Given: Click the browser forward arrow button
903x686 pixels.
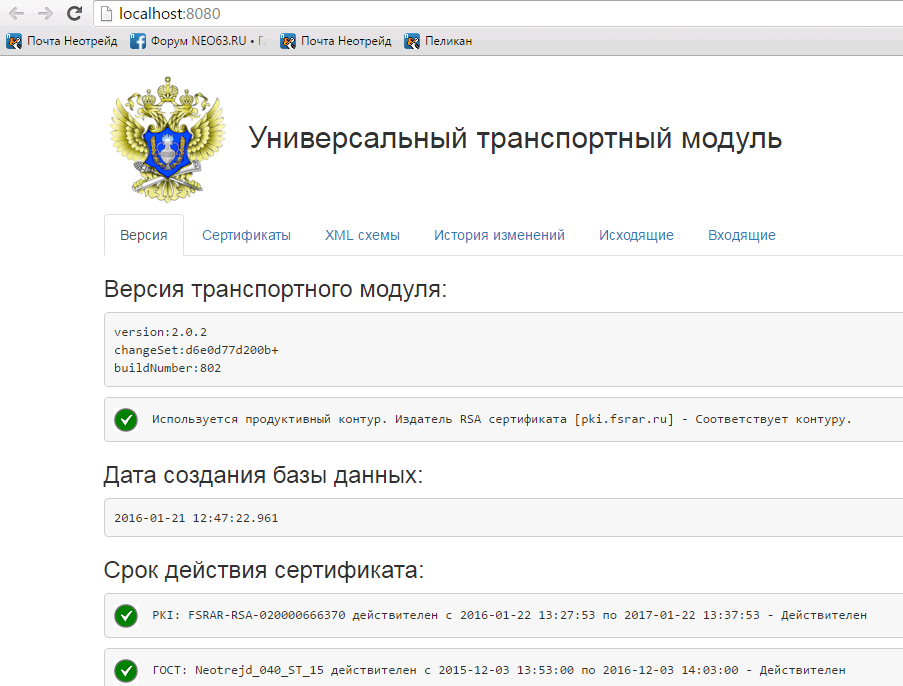Looking at the screenshot, I should pyautogui.click(x=45, y=14).
